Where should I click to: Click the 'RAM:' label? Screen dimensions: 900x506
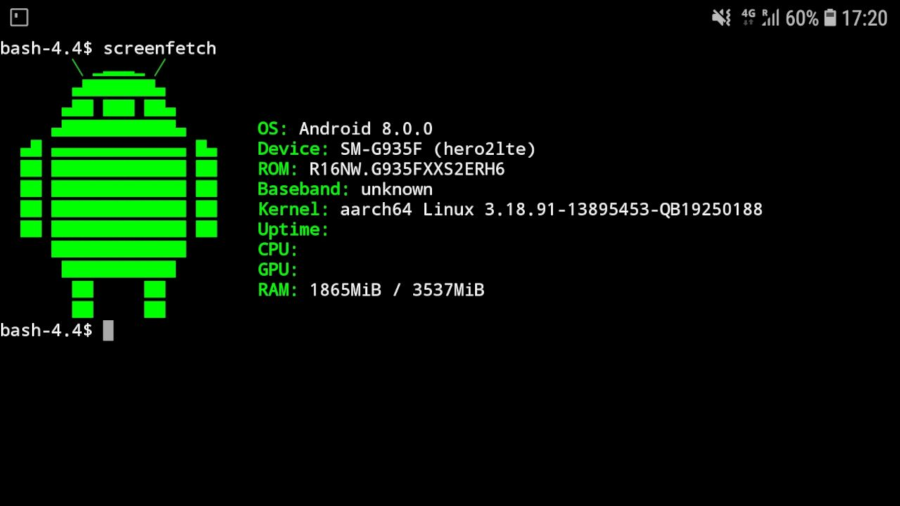277,290
